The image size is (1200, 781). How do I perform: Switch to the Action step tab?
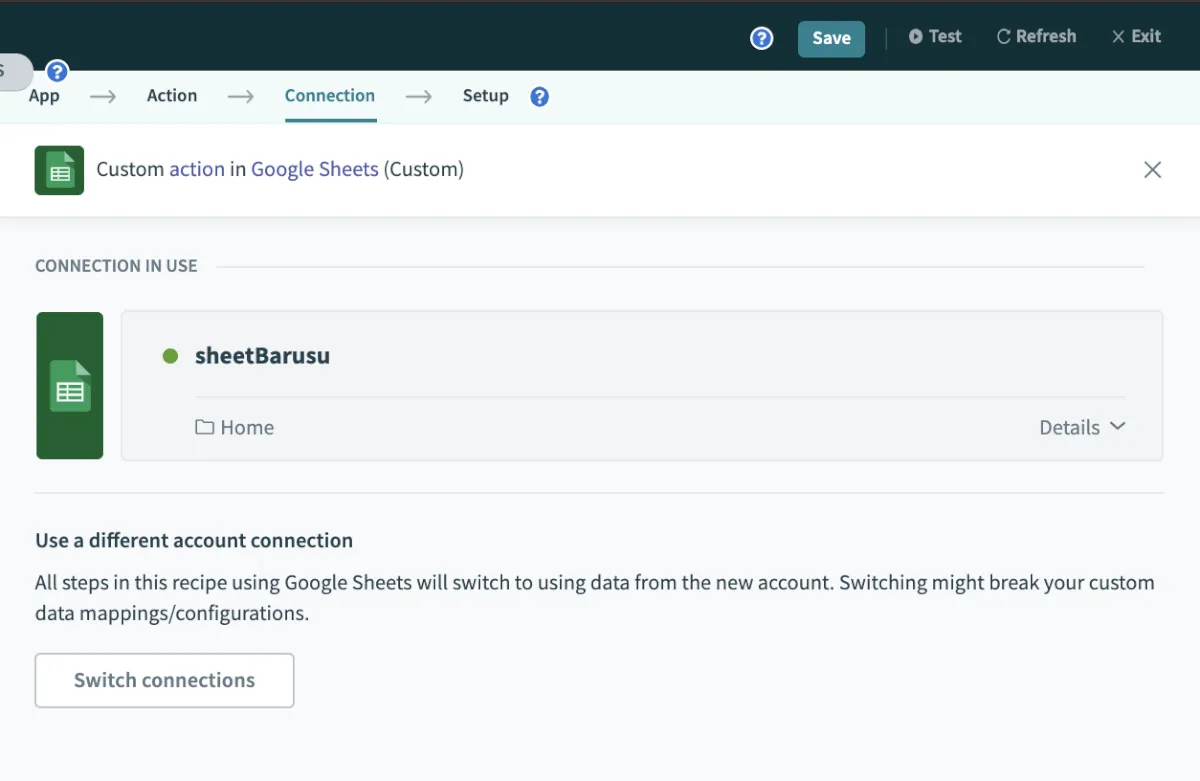coord(172,96)
